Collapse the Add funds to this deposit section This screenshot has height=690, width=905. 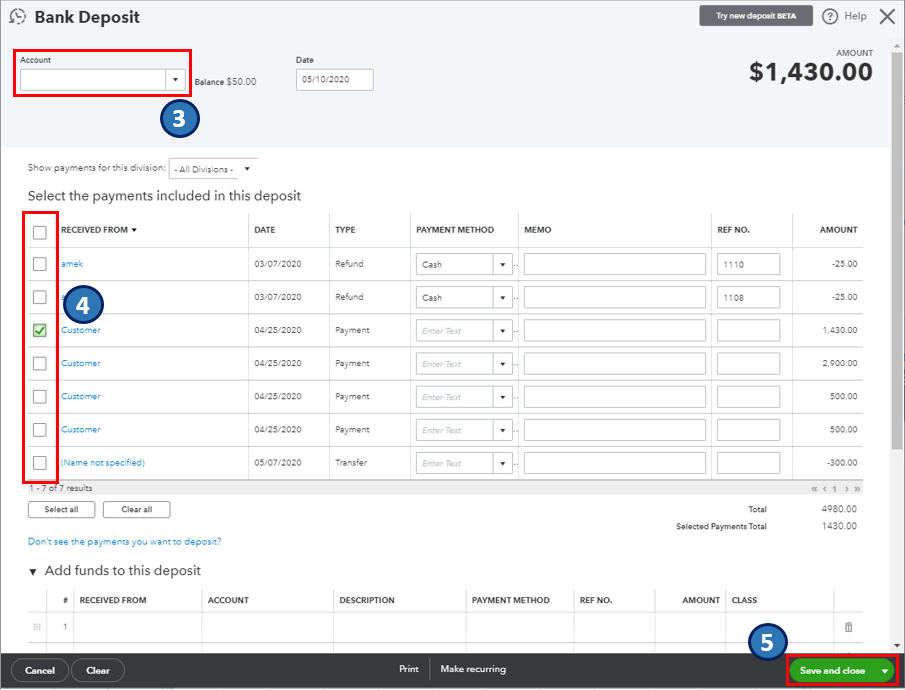[x=32, y=571]
